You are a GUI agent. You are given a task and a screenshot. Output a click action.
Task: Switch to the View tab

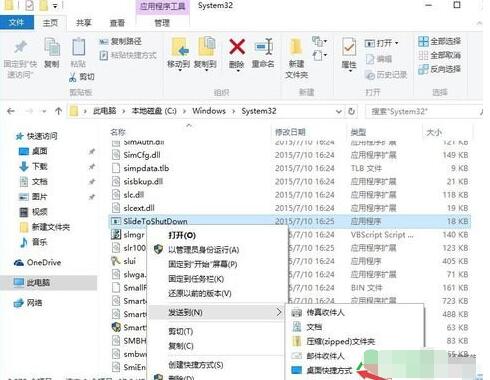coord(117,23)
